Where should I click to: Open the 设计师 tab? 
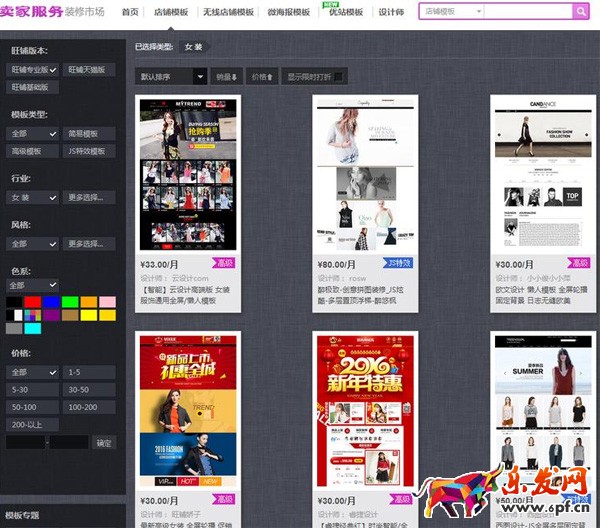(x=391, y=12)
